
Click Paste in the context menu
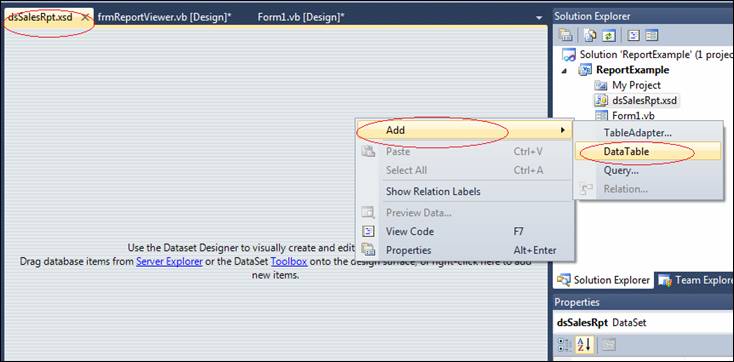[464, 151]
